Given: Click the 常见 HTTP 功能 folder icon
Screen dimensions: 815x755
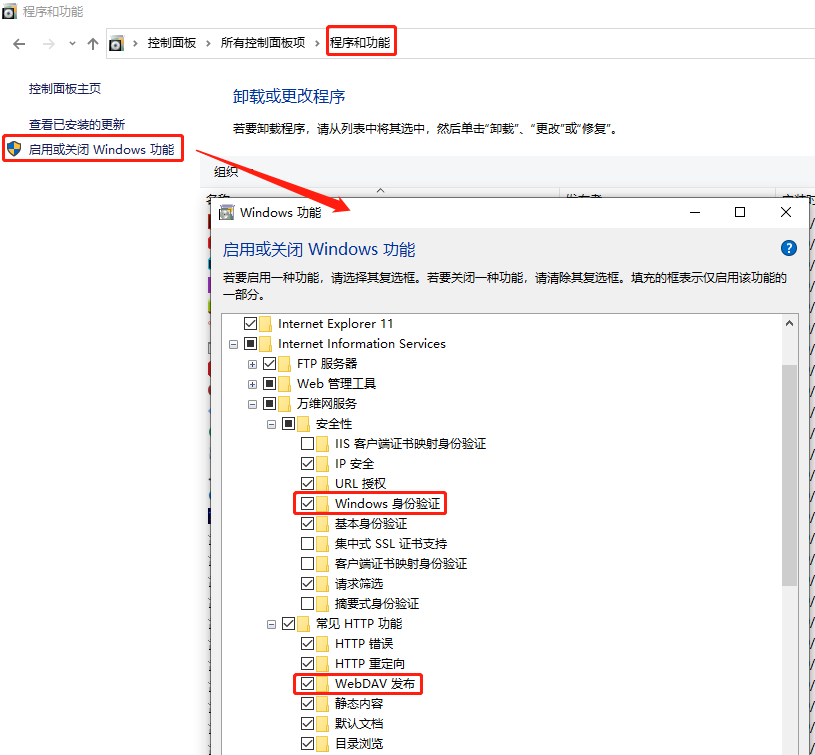Looking at the screenshot, I should pyautogui.click(x=304, y=624).
